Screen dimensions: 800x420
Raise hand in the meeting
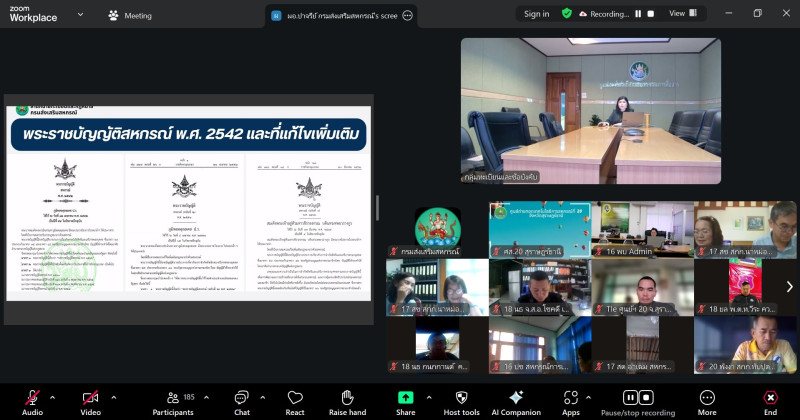pyautogui.click(x=347, y=398)
